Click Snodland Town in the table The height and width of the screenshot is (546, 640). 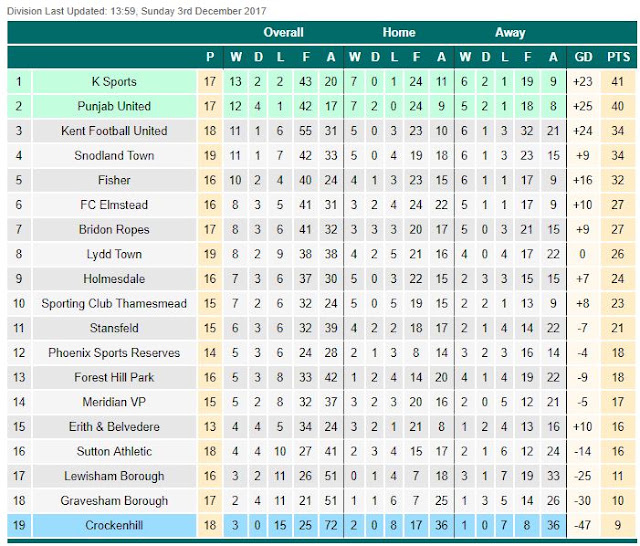[114, 155]
